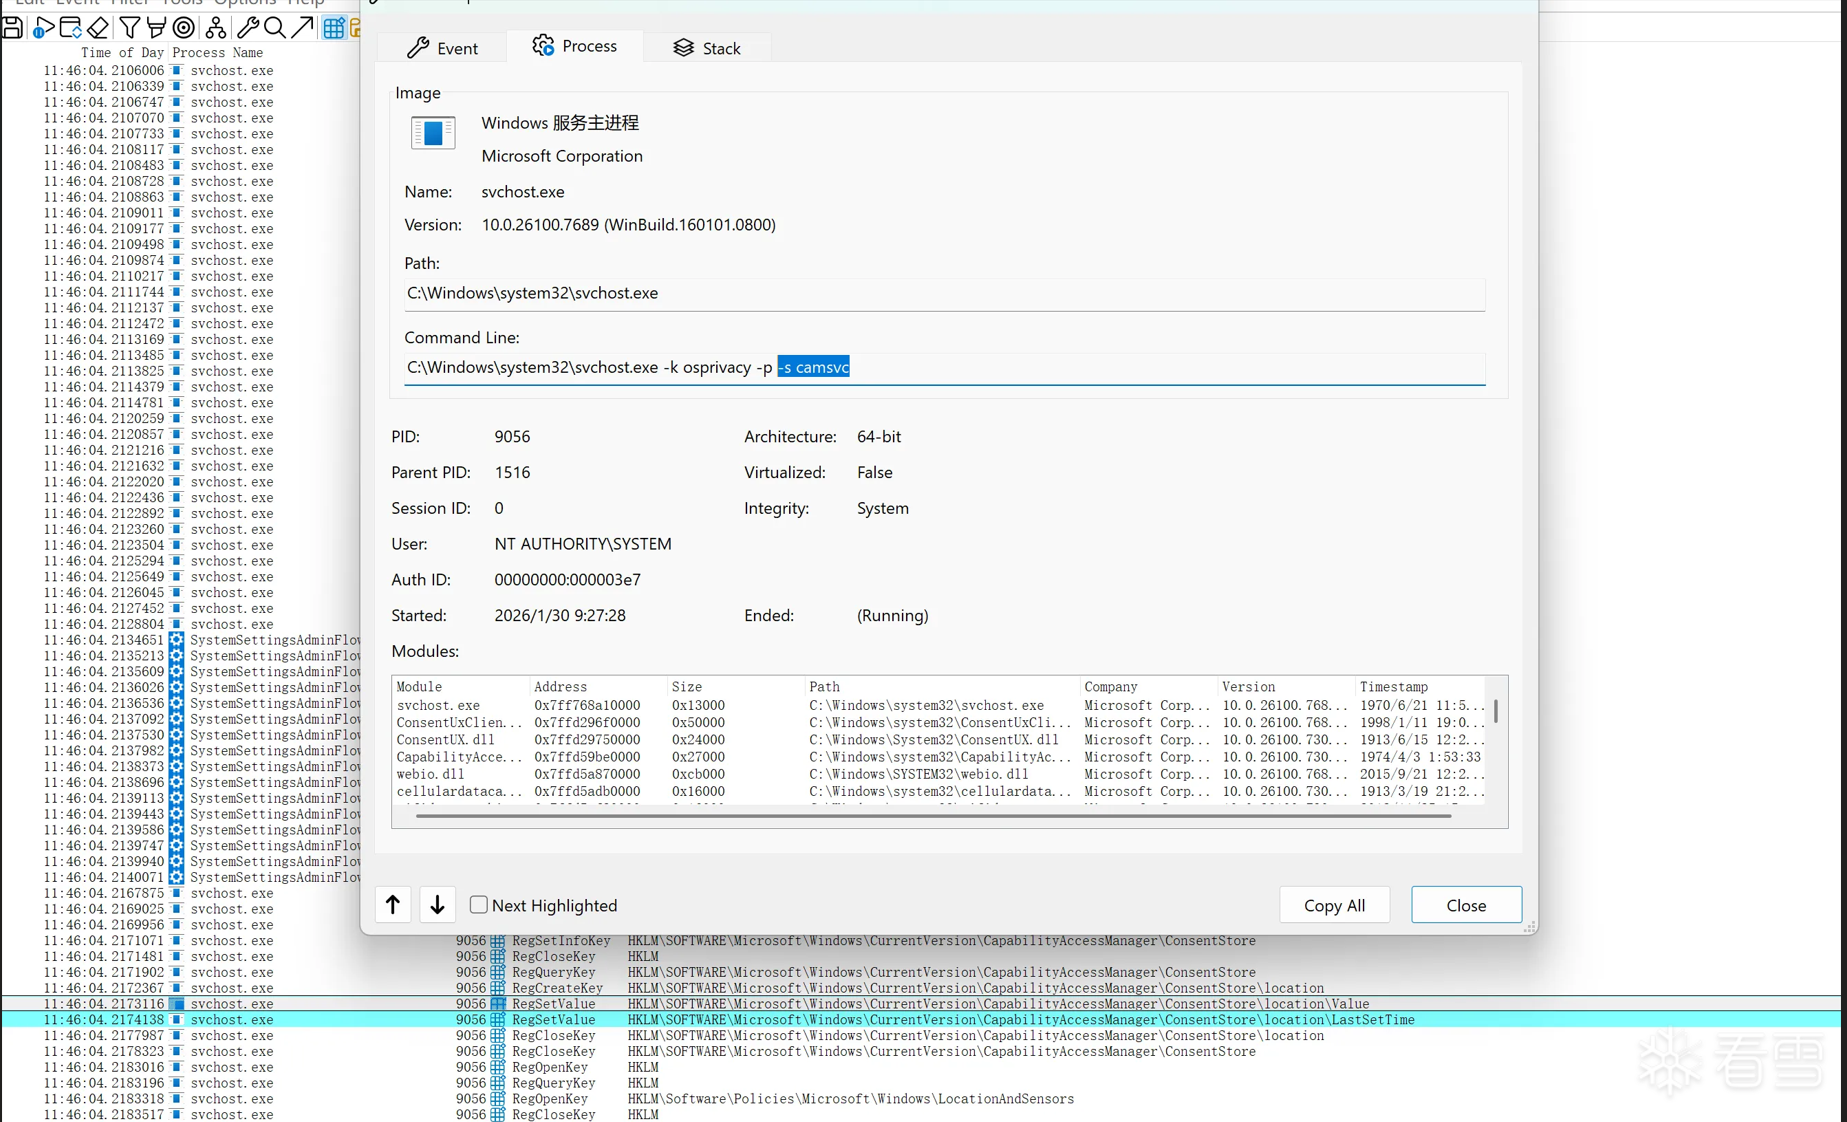Select the ConsentUxClien... module row
1847x1122 pixels.
[940, 722]
